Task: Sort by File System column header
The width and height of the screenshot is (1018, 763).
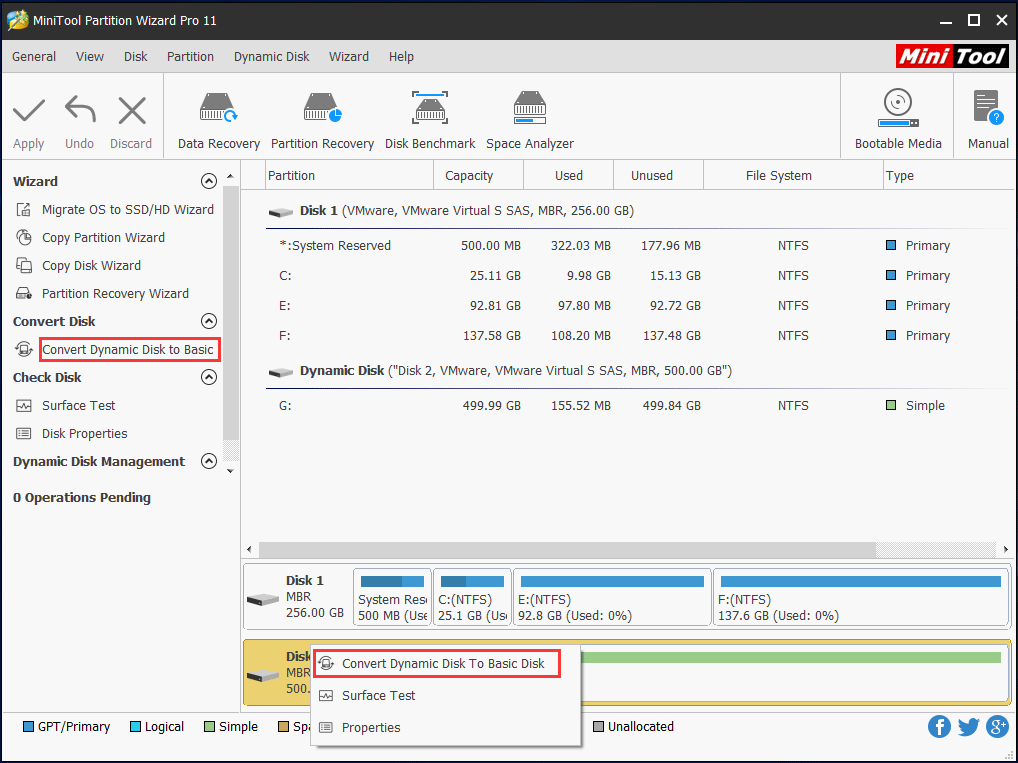Action: point(793,175)
